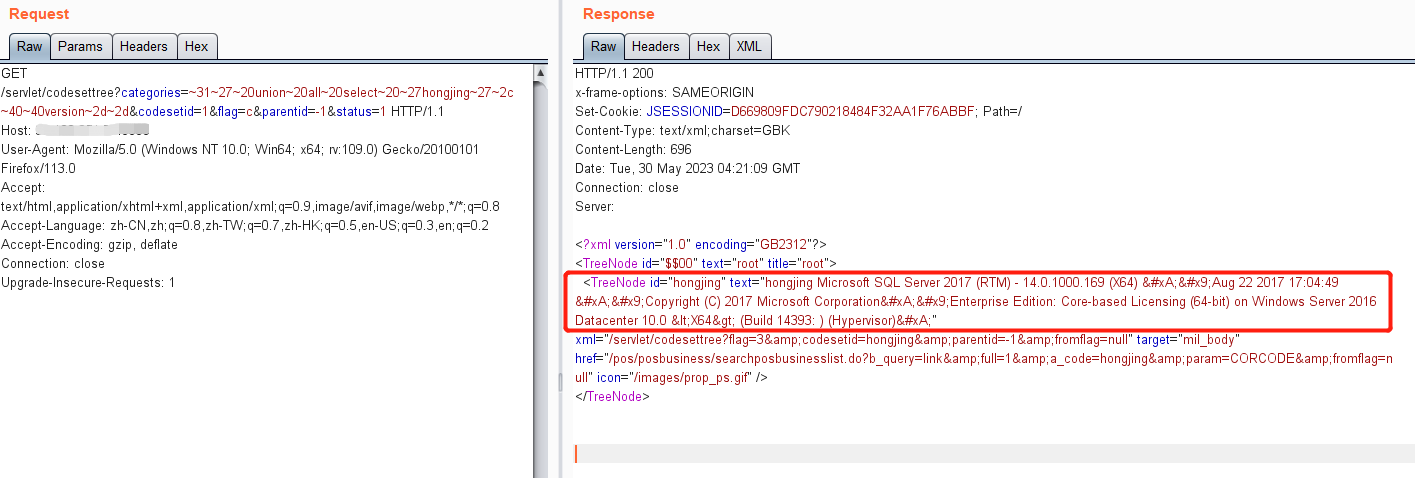Switch to the Request Hex tab
The image size is (1415, 478).
(x=197, y=46)
